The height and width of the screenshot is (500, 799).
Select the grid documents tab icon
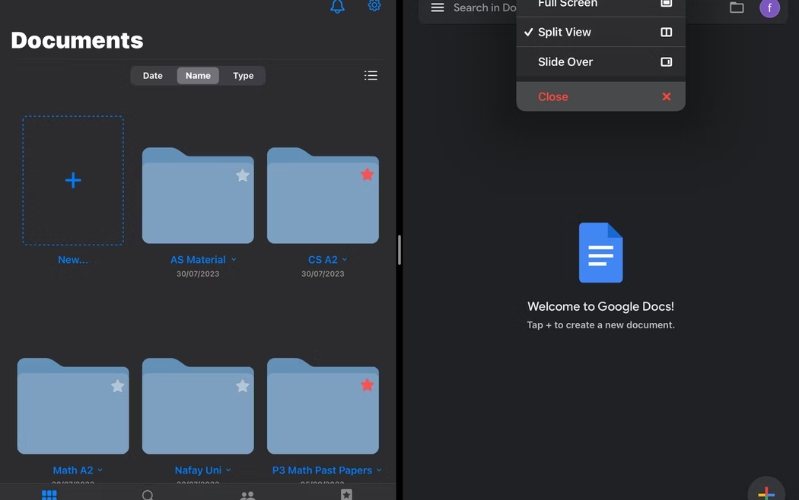[49, 494]
